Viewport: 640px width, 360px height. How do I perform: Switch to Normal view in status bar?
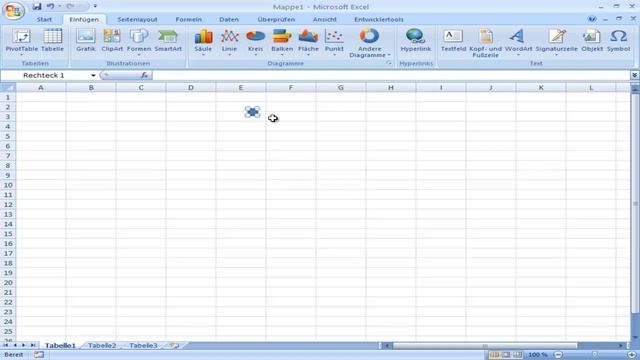tap(494, 355)
